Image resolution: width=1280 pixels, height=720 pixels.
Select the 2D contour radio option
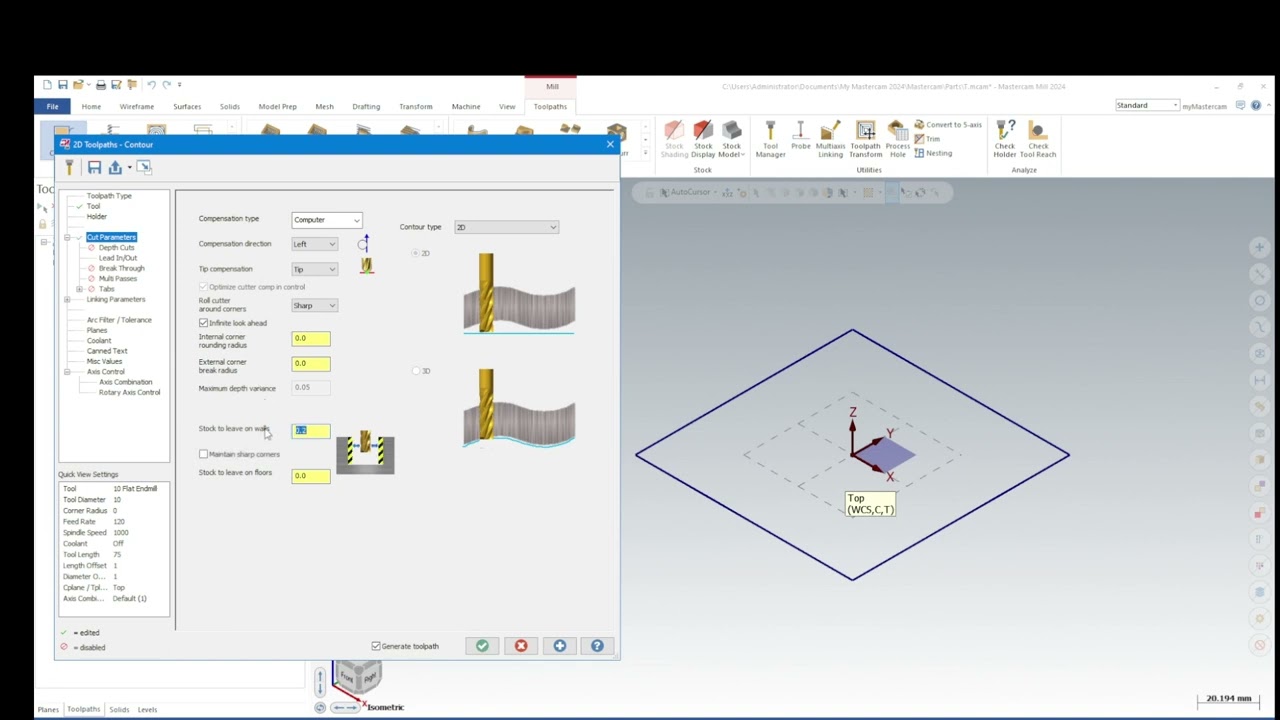(417, 253)
